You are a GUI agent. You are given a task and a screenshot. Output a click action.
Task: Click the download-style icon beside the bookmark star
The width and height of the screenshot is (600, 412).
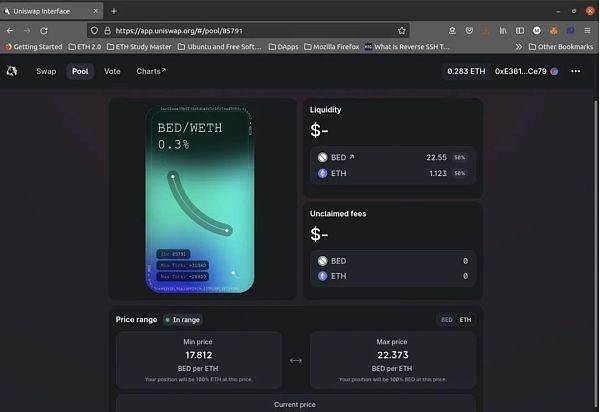(x=452, y=31)
